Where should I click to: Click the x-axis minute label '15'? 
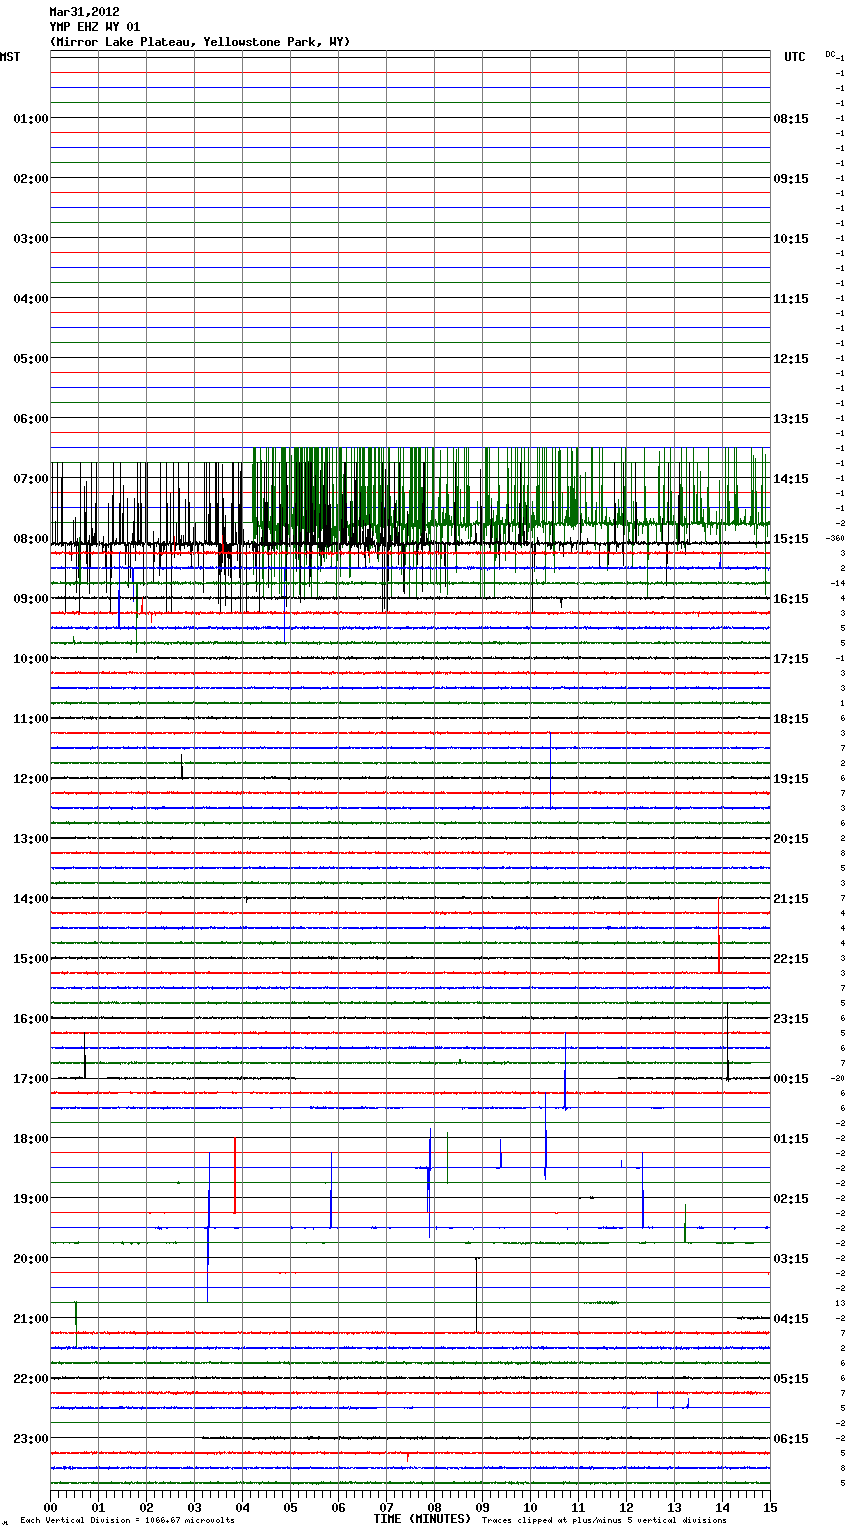(x=768, y=1508)
